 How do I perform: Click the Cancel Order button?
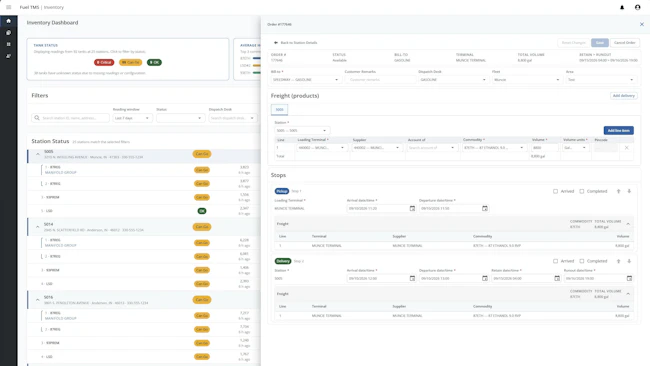[x=625, y=43]
